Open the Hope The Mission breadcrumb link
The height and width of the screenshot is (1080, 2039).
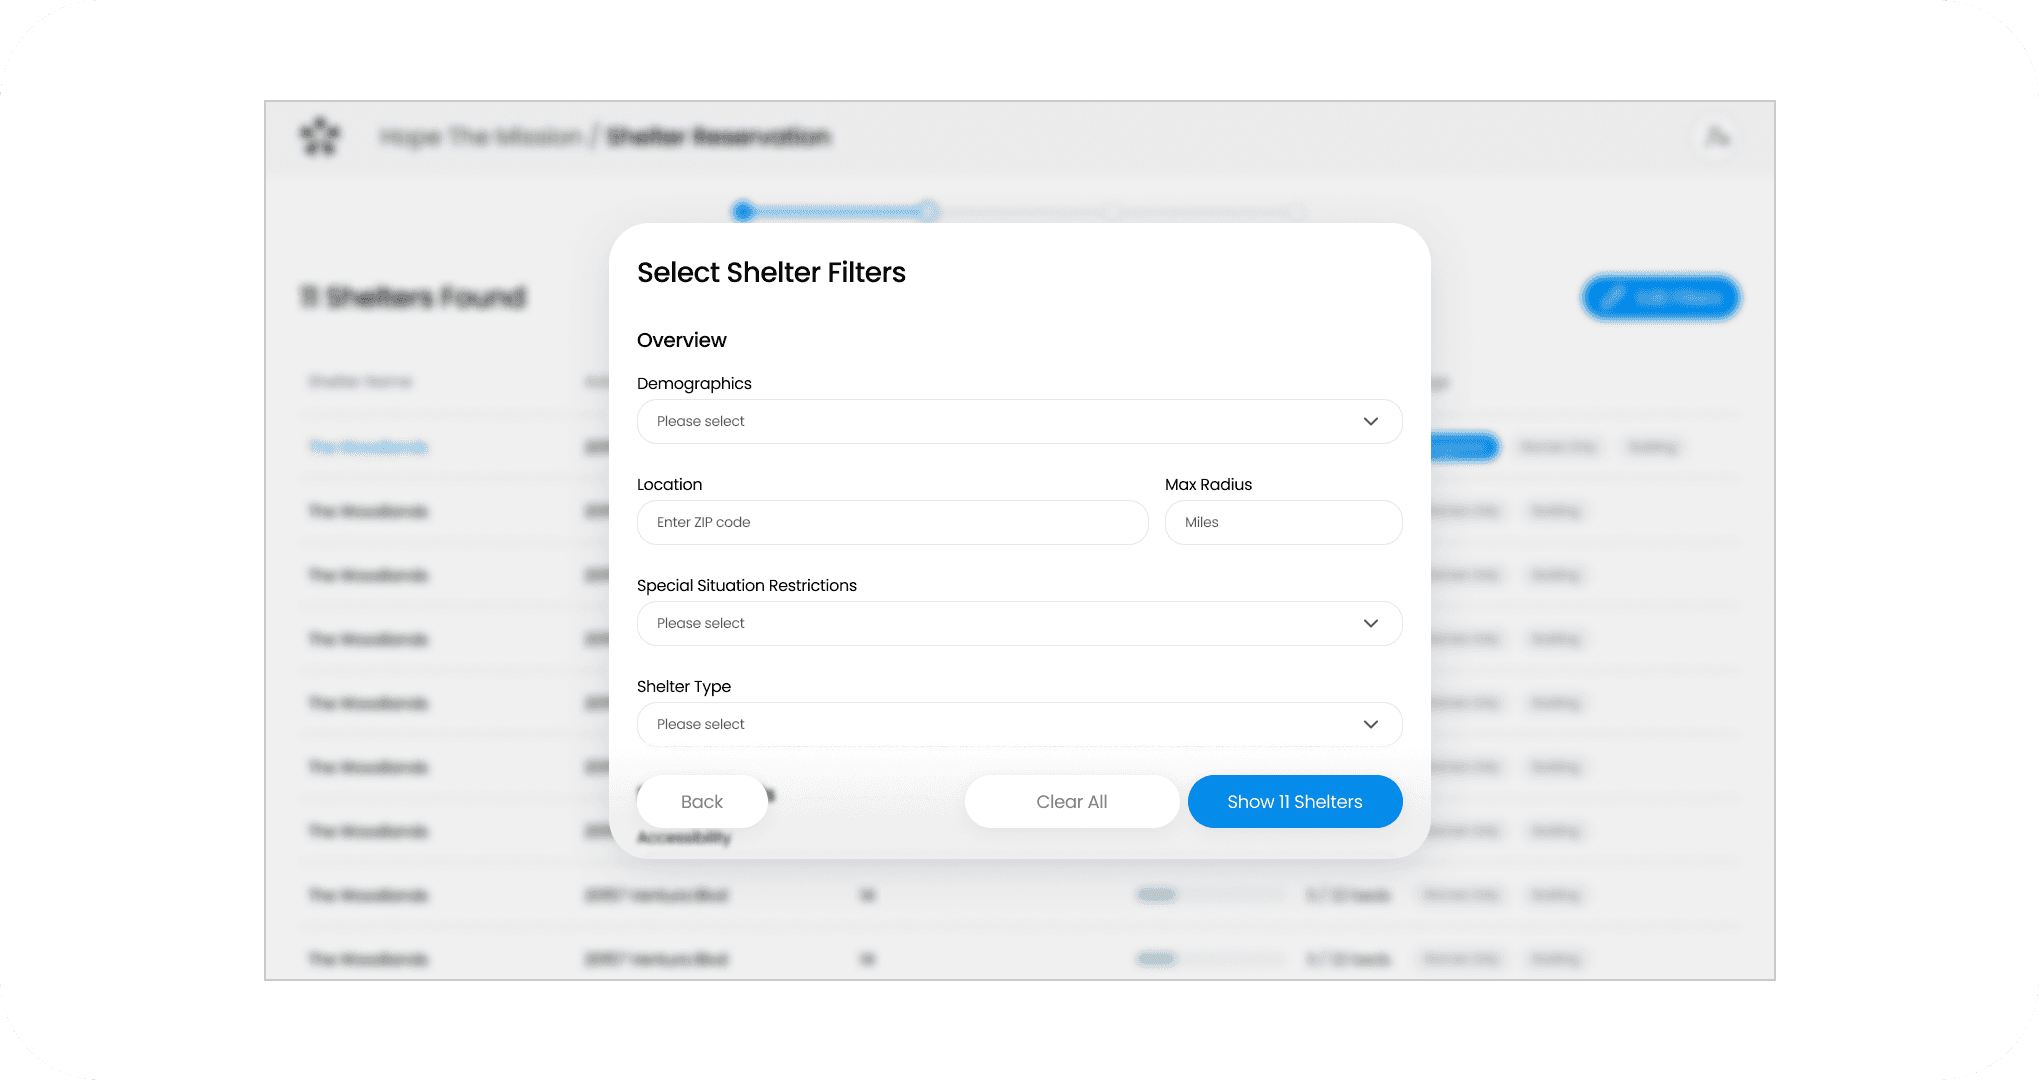(x=480, y=136)
